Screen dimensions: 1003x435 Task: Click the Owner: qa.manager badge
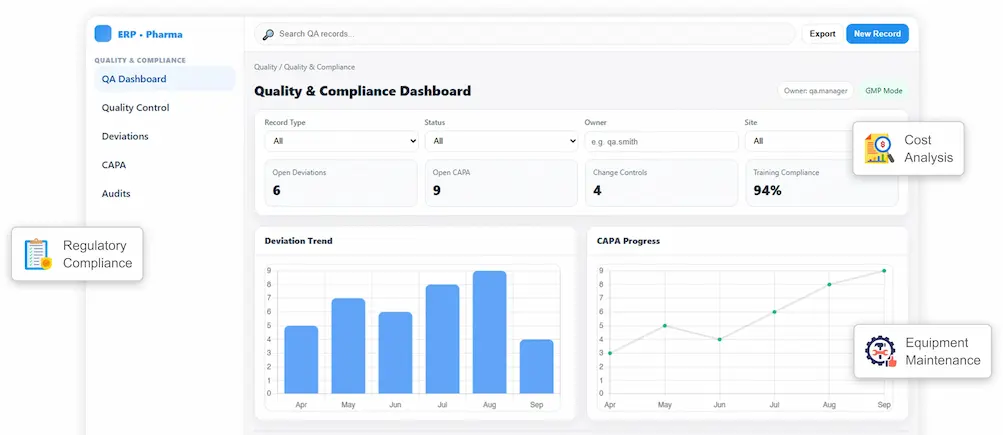click(816, 91)
